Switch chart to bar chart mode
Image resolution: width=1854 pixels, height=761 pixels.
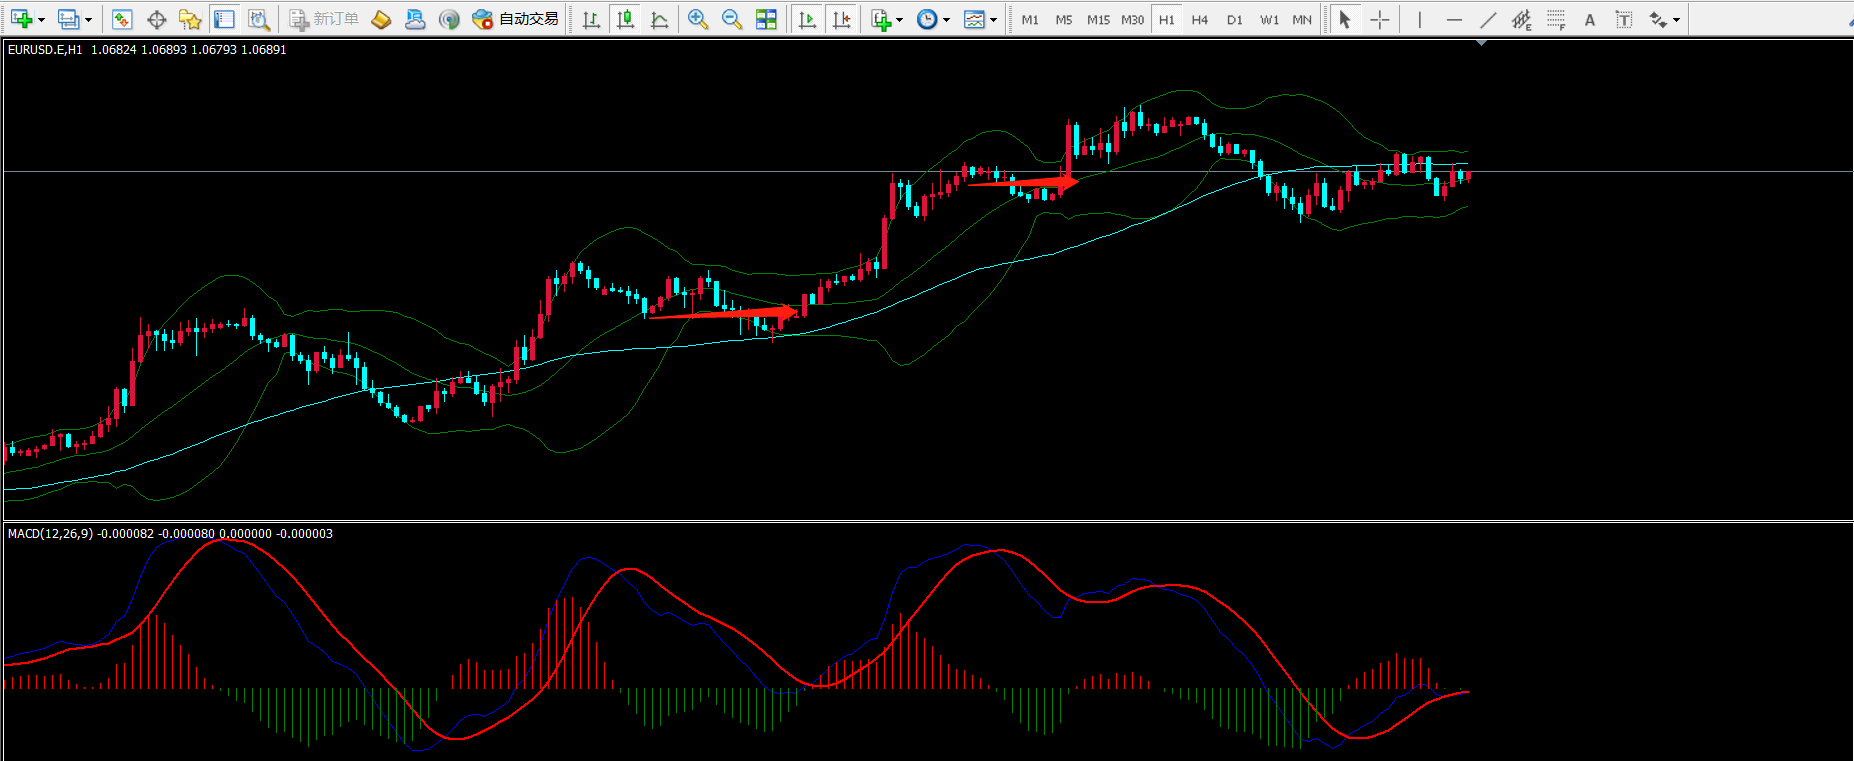591,19
